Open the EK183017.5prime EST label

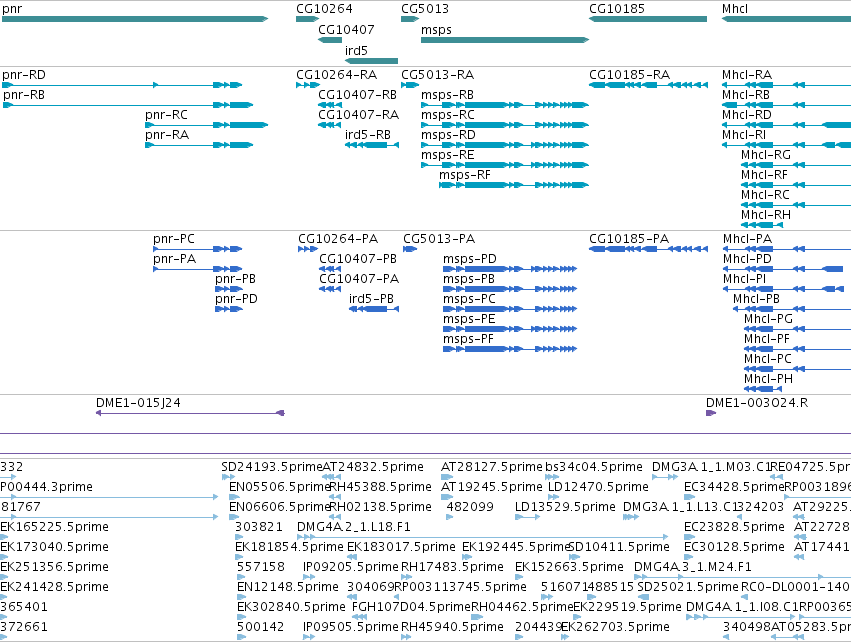(402, 548)
